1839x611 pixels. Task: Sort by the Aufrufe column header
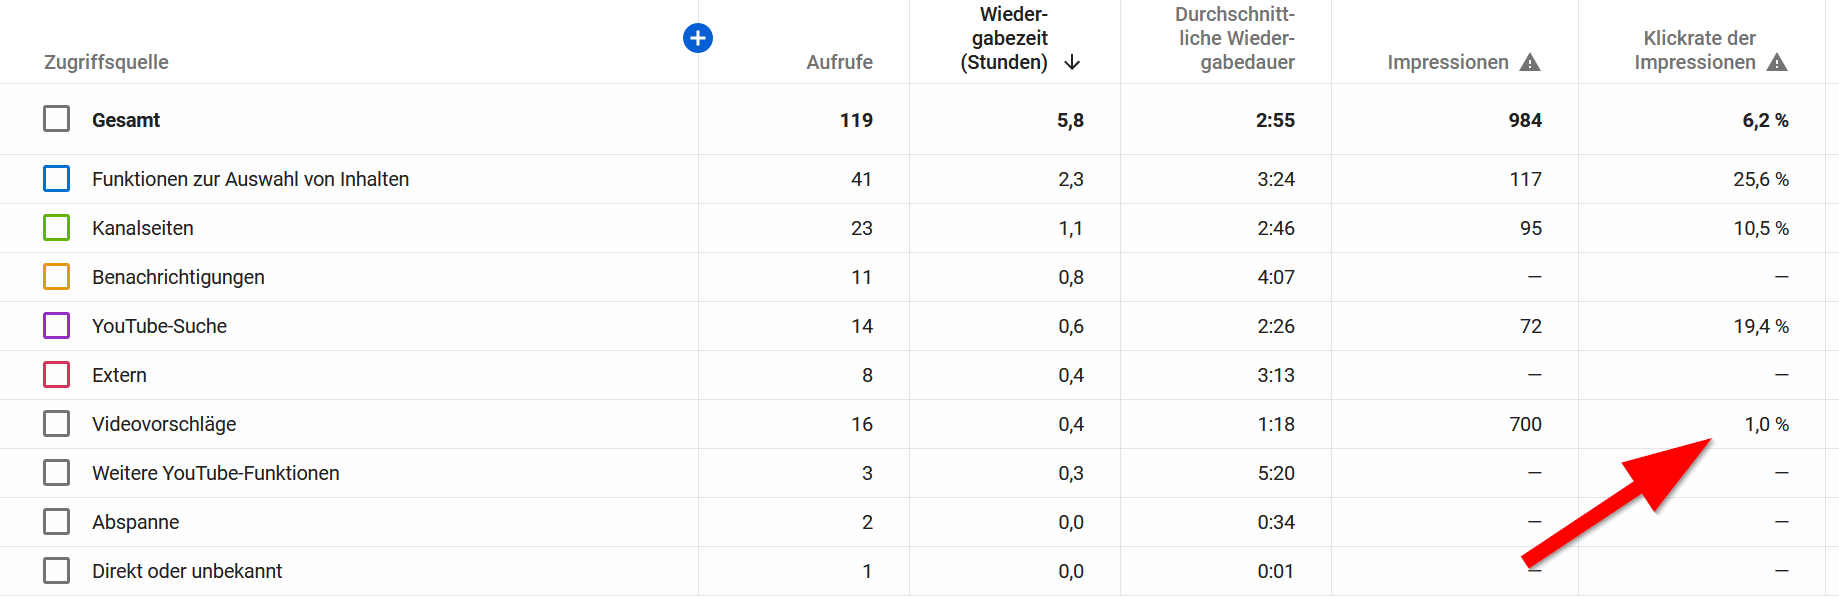coord(839,62)
